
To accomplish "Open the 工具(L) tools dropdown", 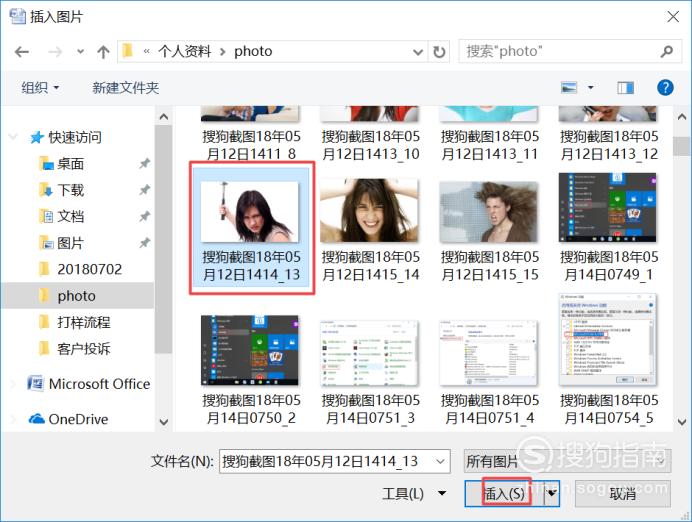I will coord(414,493).
